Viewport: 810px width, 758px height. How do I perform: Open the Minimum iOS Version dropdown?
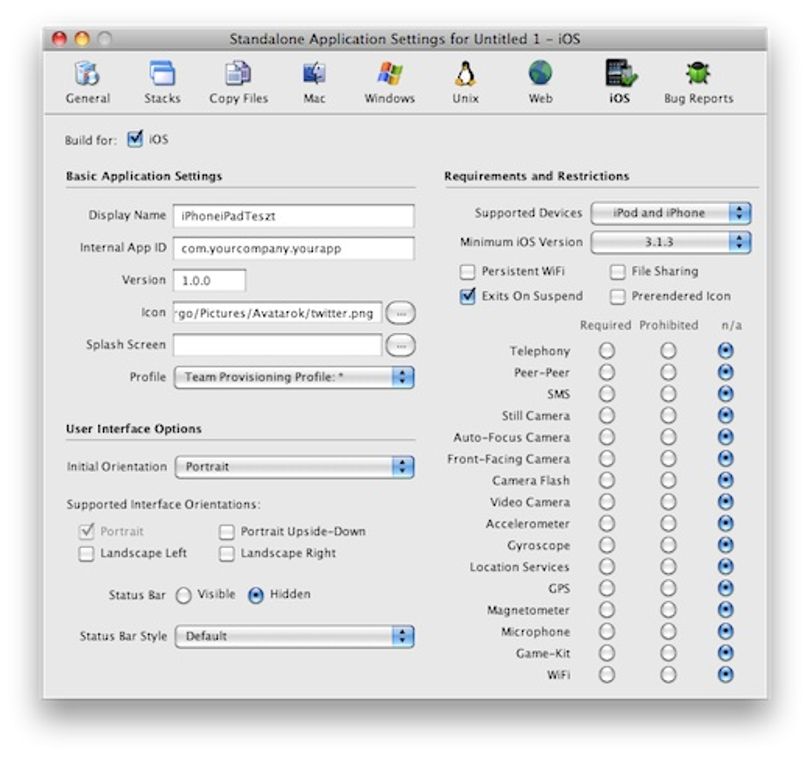(x=671, y=242)
